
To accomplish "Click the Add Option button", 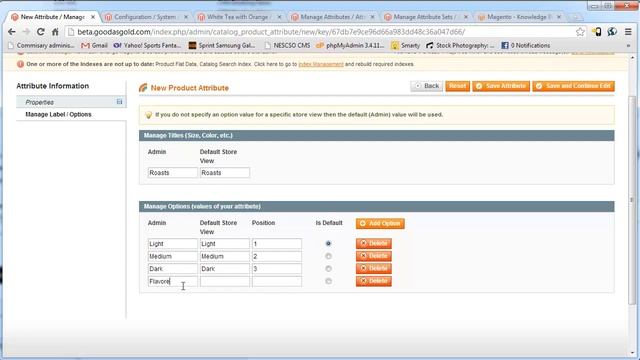I will point(380,223).
